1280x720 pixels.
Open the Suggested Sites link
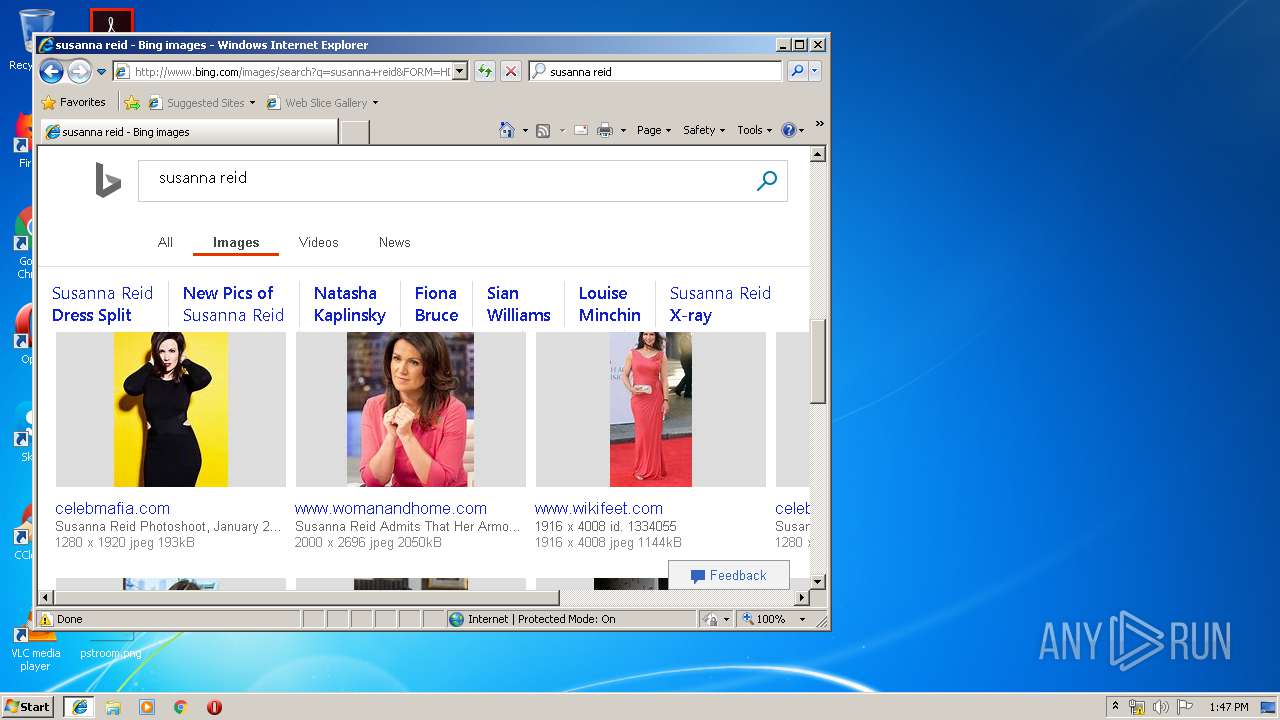pos(201,102)
